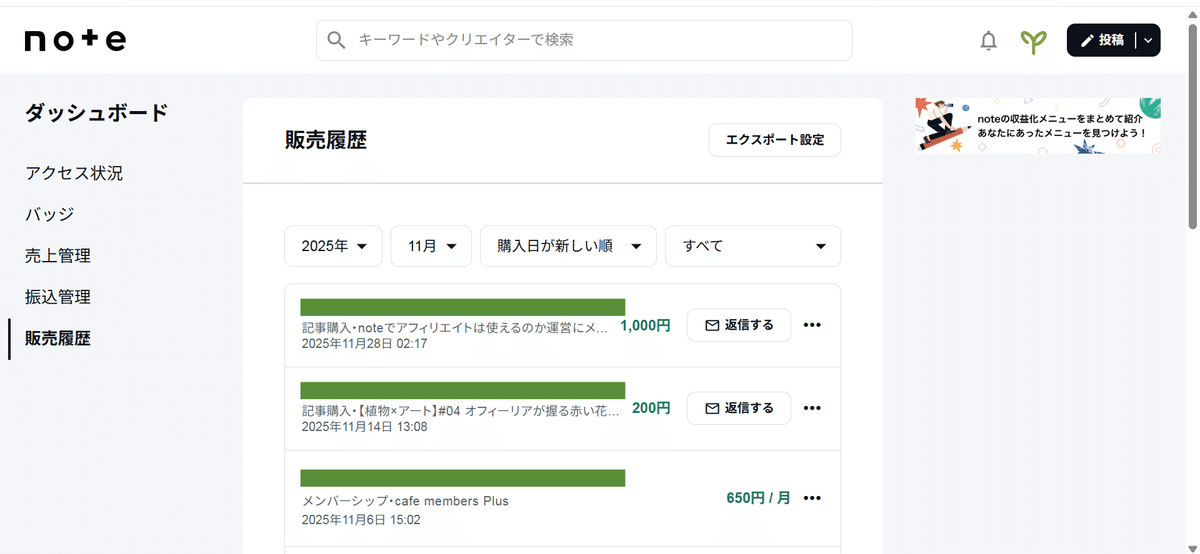1200x554 pixels.
Task: Open the すべて filter dropdown
Action: point(753,246)
